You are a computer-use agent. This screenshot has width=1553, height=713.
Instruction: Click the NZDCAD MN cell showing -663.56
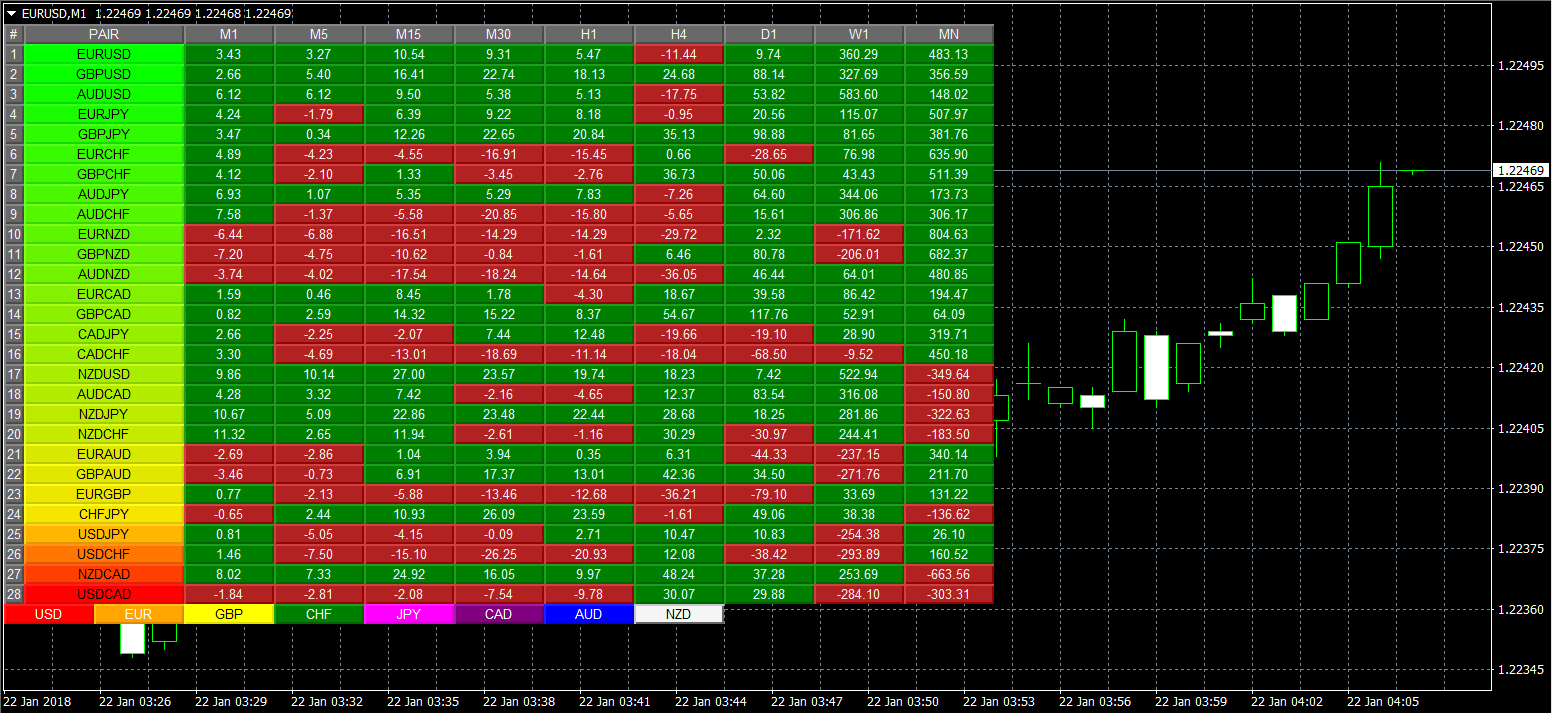point(948,574)
